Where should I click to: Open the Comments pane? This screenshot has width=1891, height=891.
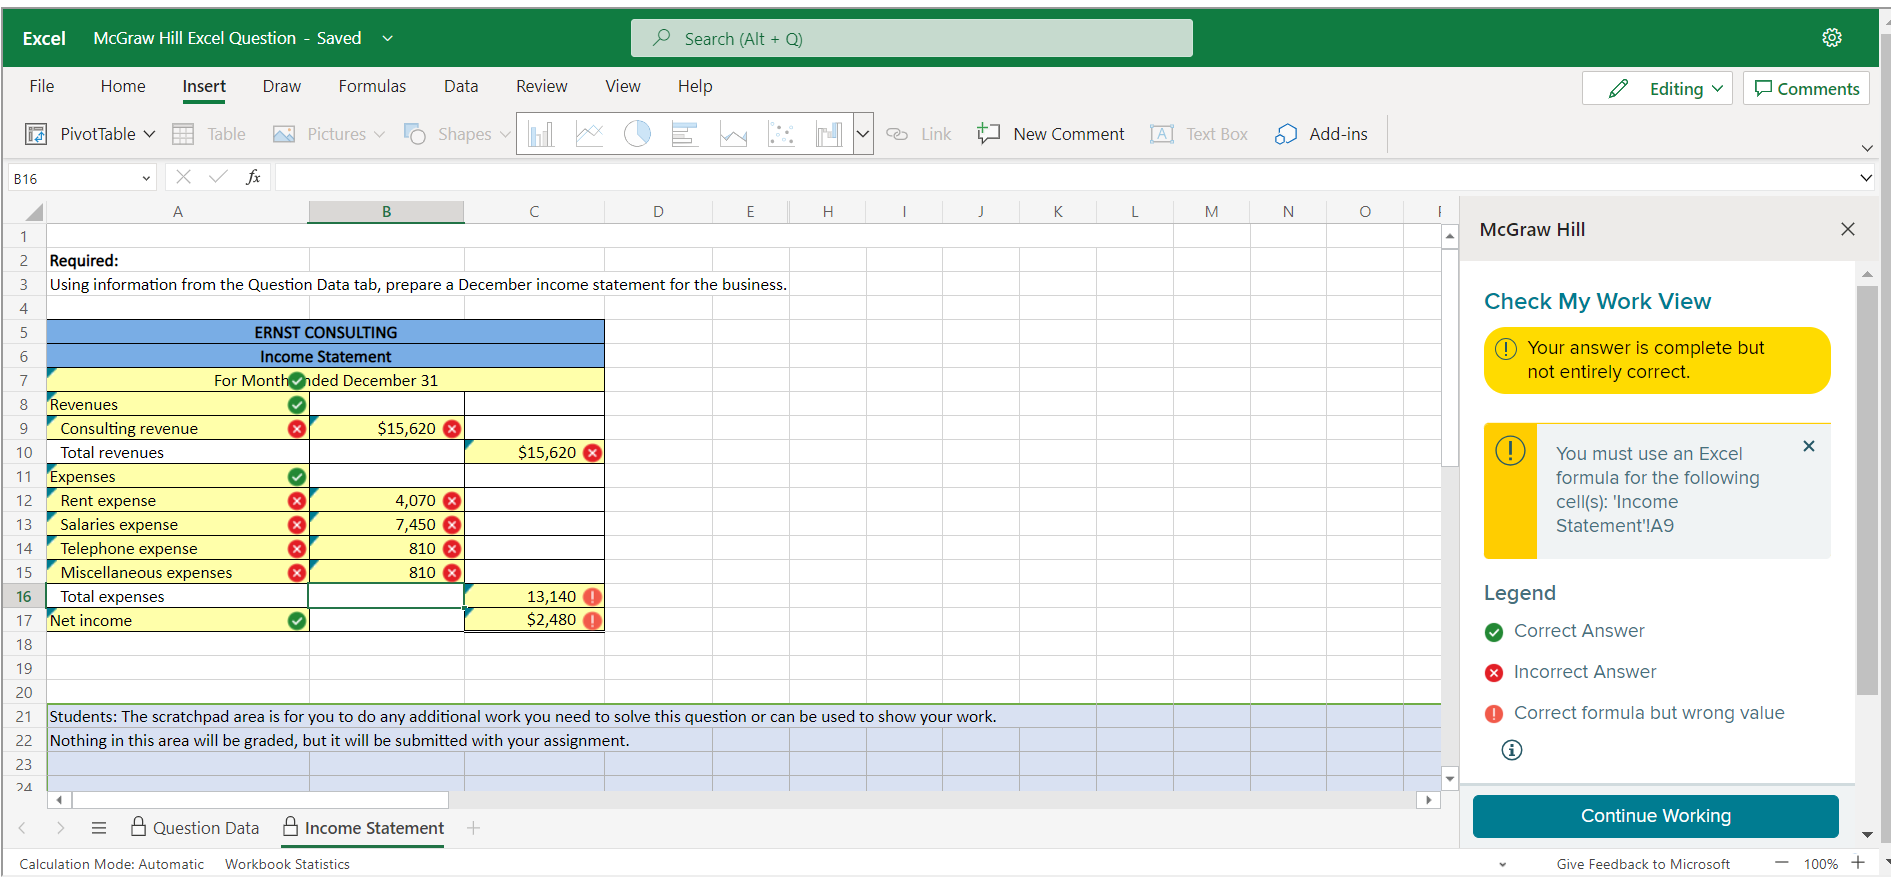point(1807,88)
